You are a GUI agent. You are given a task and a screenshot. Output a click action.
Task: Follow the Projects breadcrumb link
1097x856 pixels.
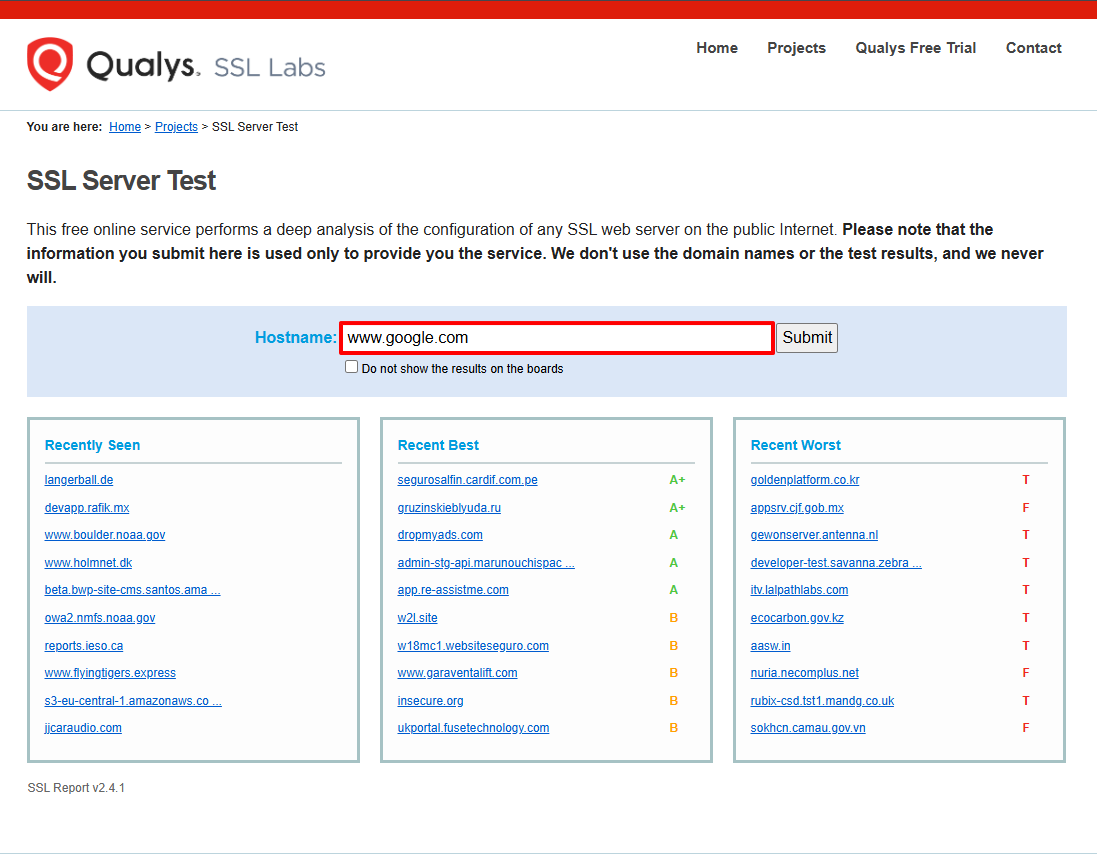tap(176, 127)
